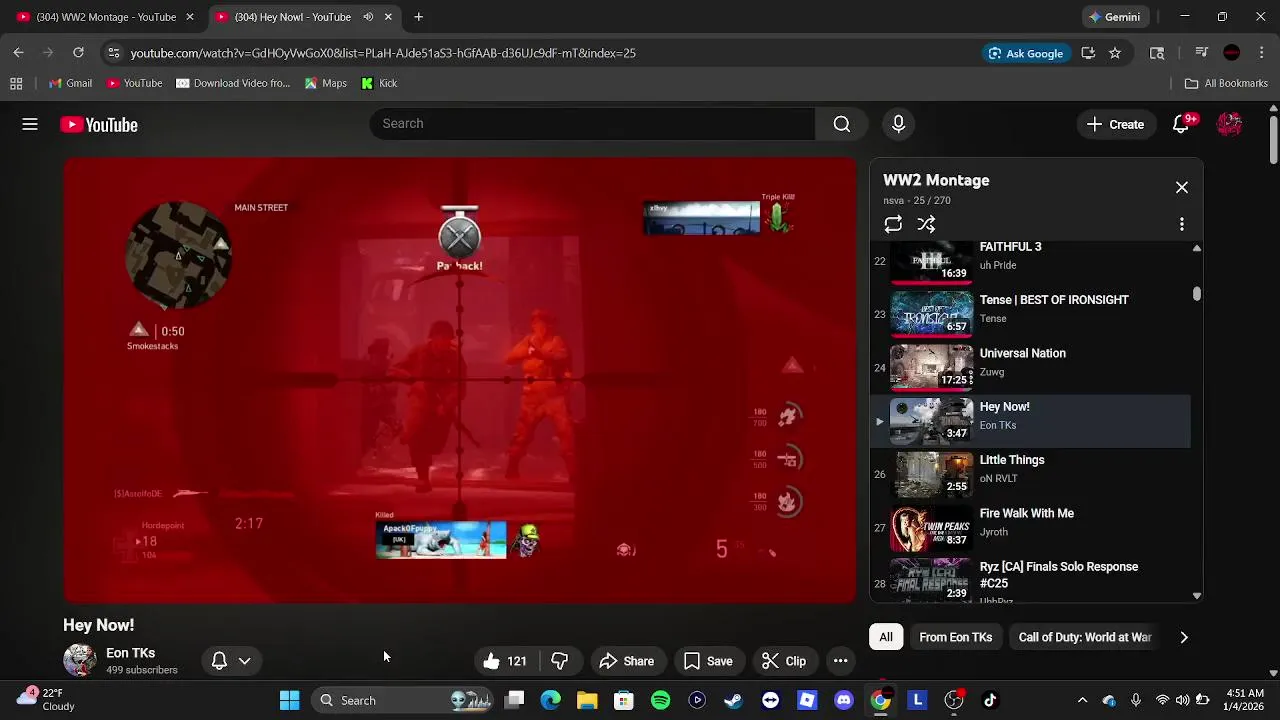
Task: Open YouTube notifications bell with 9+ badge
Action: 1182,124
